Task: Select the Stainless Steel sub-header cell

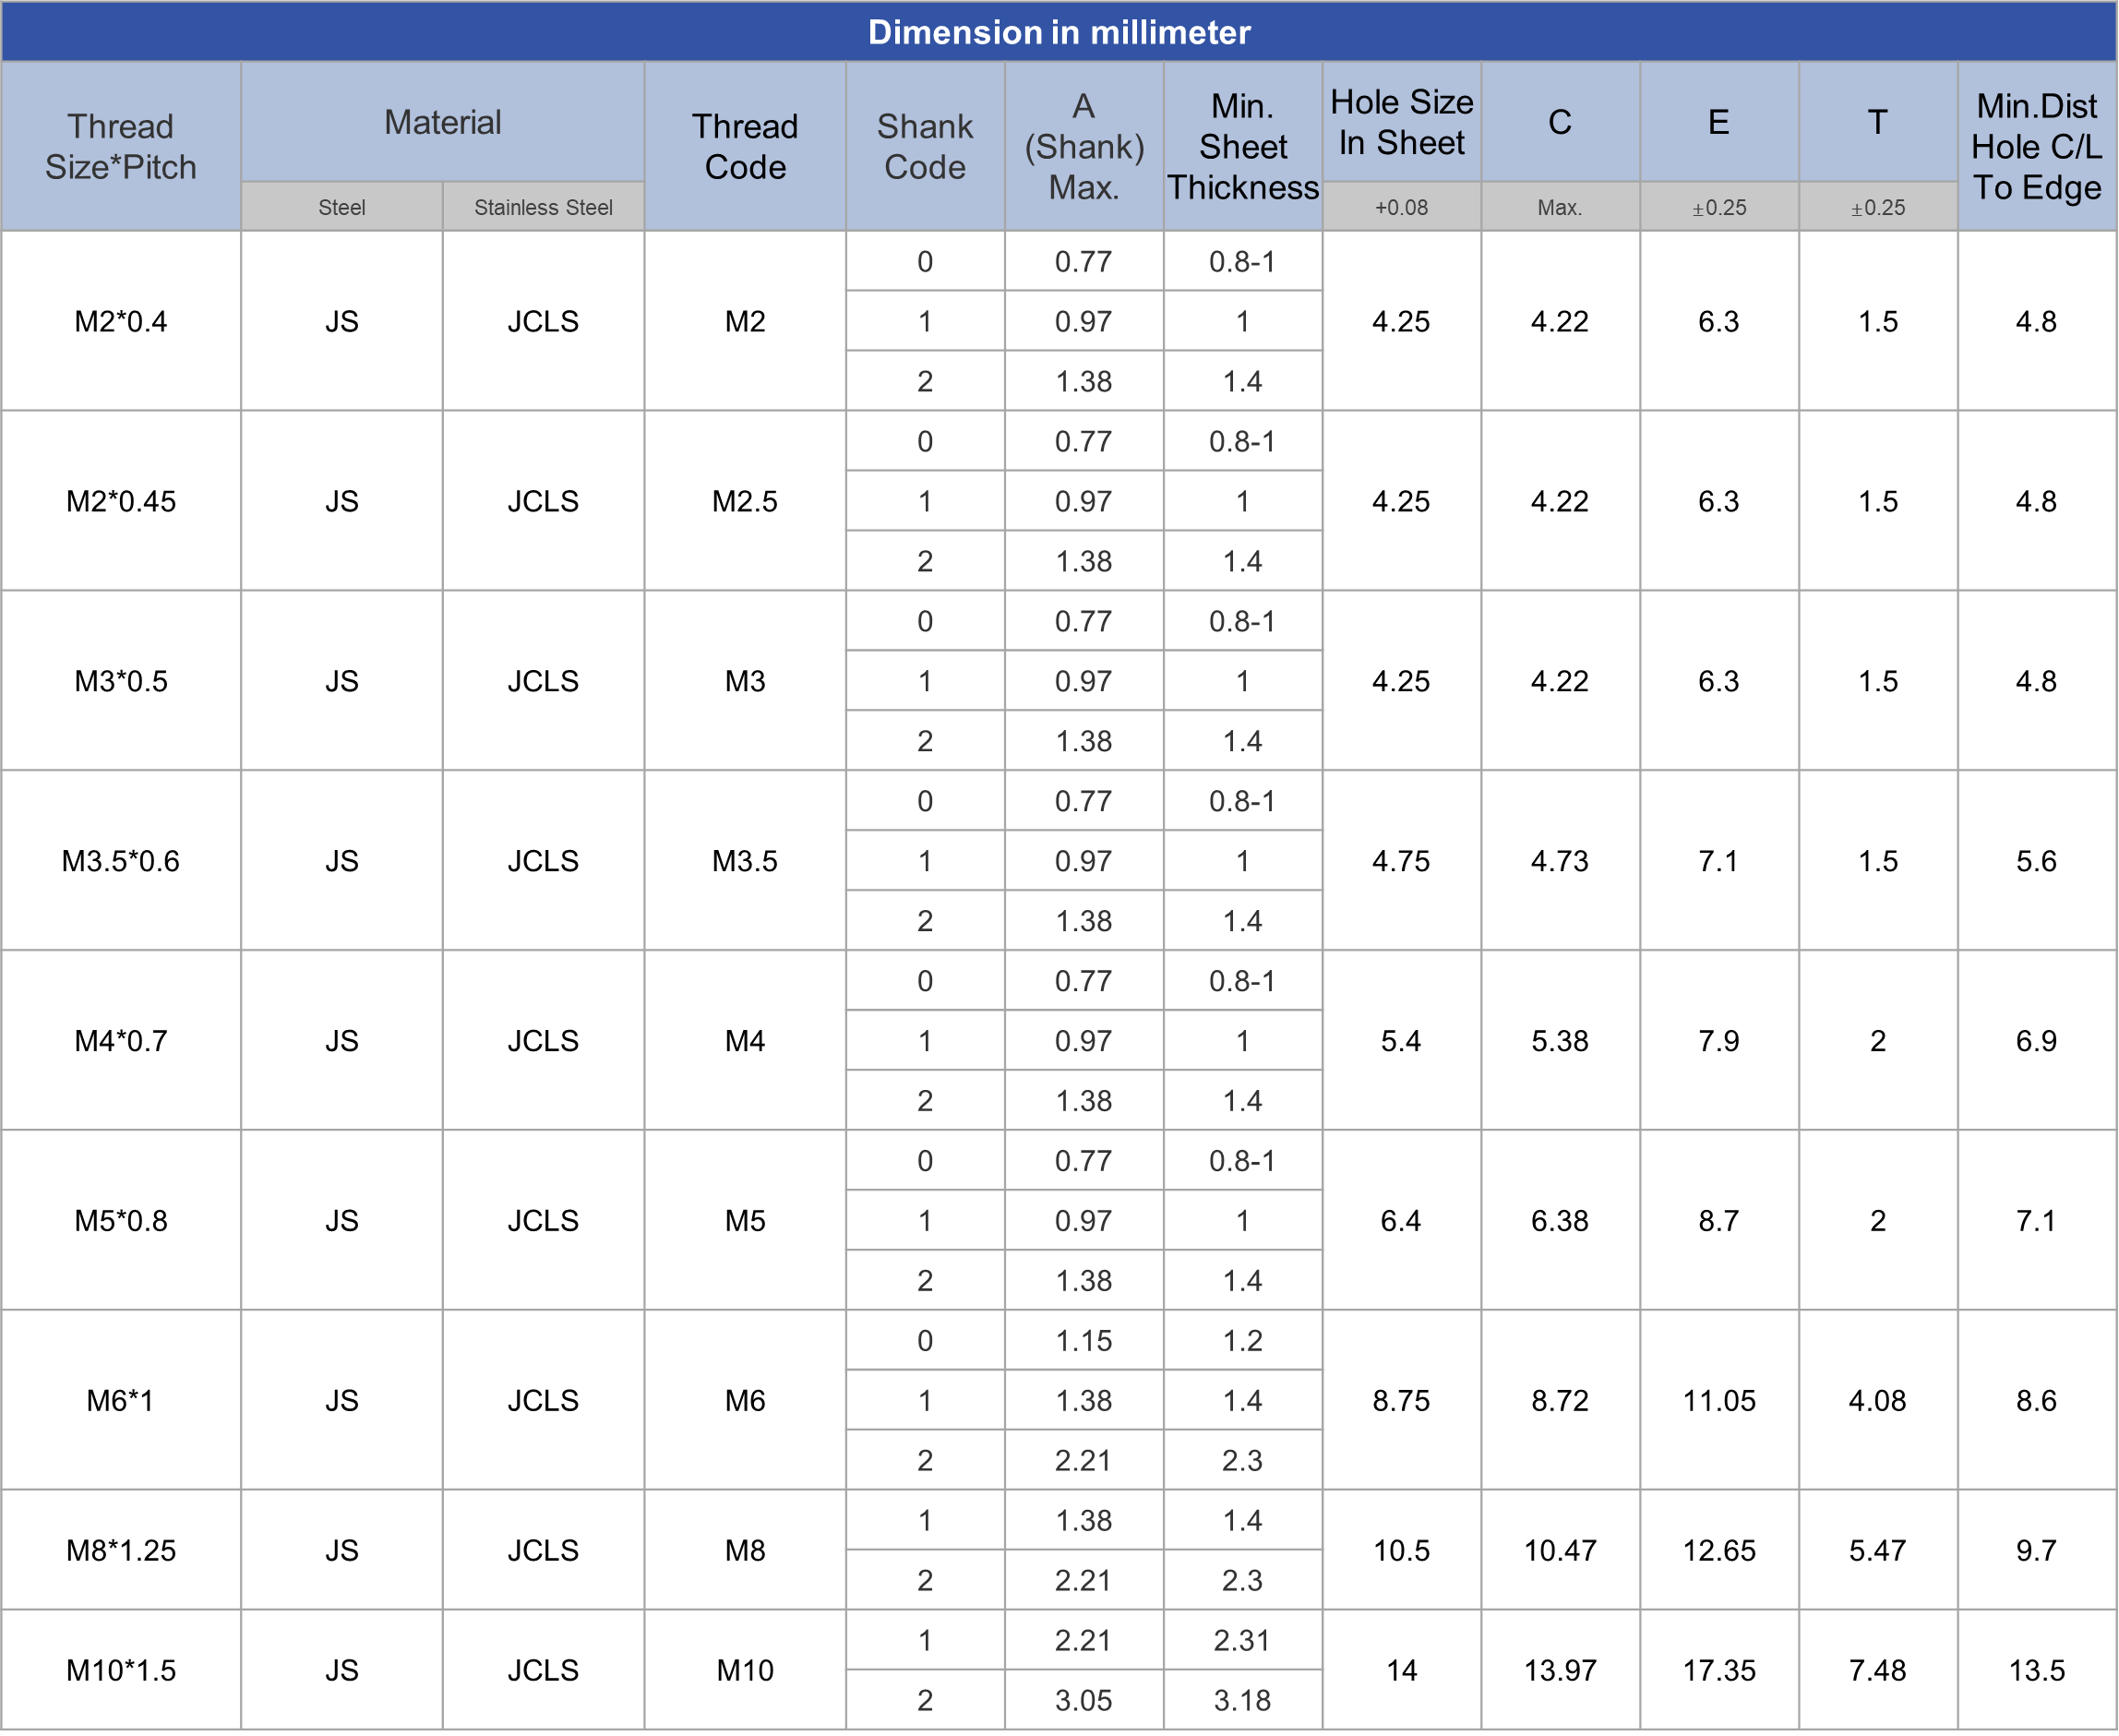Action: (x=543, y=207)
